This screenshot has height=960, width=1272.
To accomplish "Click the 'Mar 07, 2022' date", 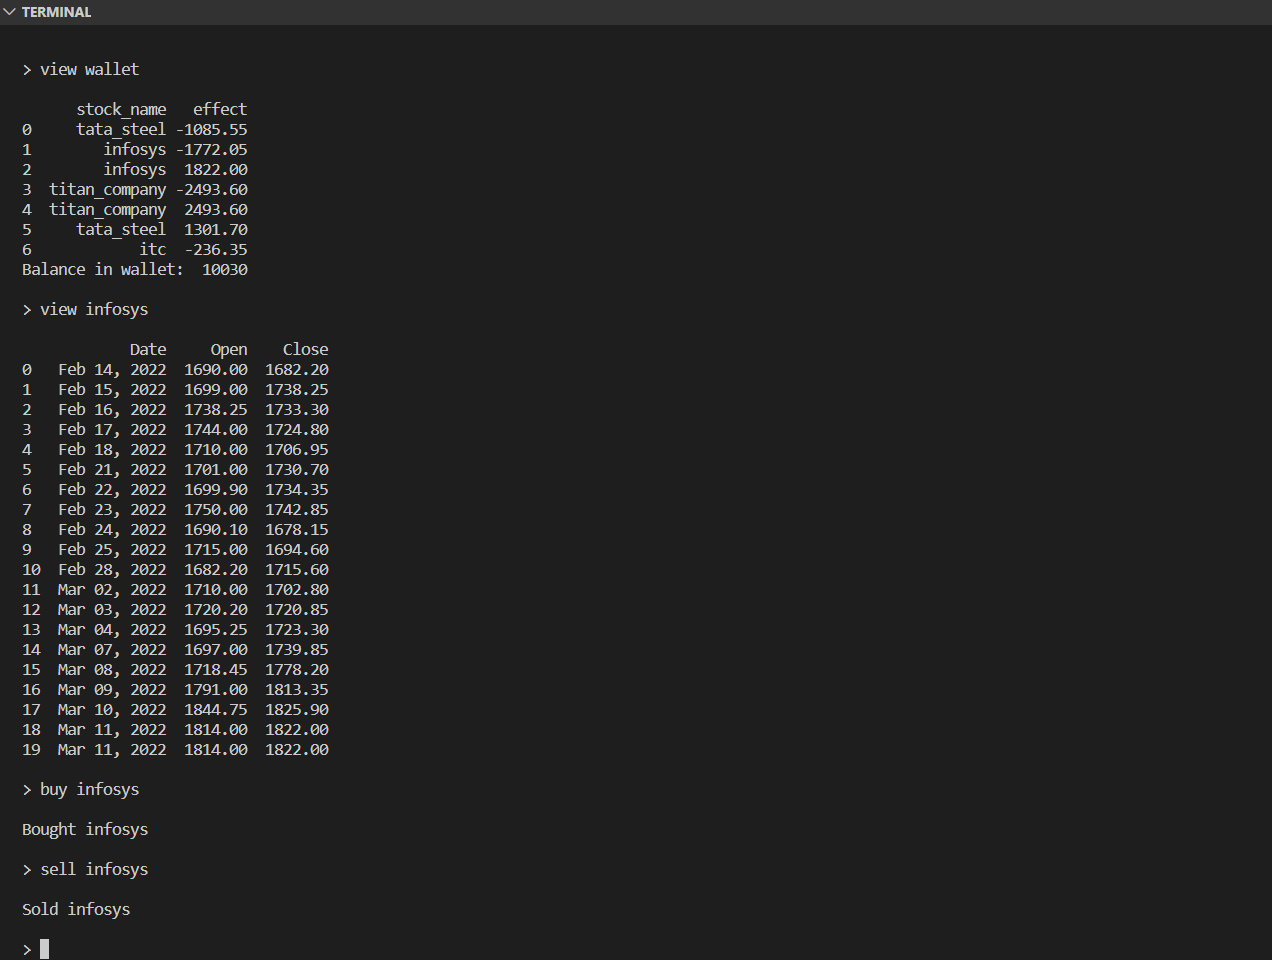I will pos(112,649).
